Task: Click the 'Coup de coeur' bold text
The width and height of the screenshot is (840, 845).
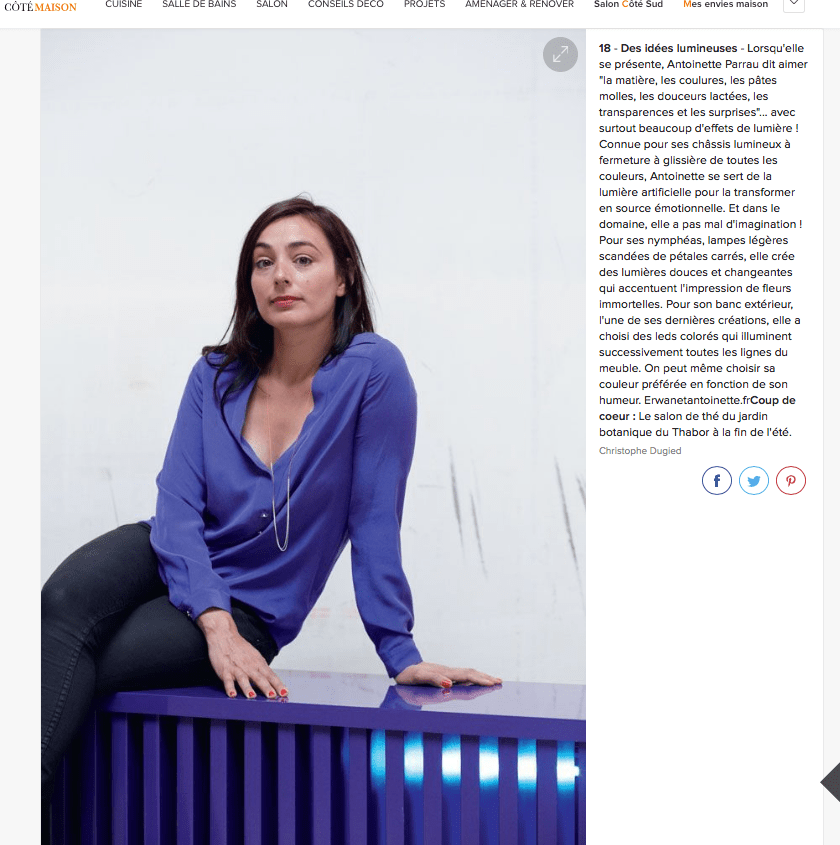Action: [x=697, y=408]
